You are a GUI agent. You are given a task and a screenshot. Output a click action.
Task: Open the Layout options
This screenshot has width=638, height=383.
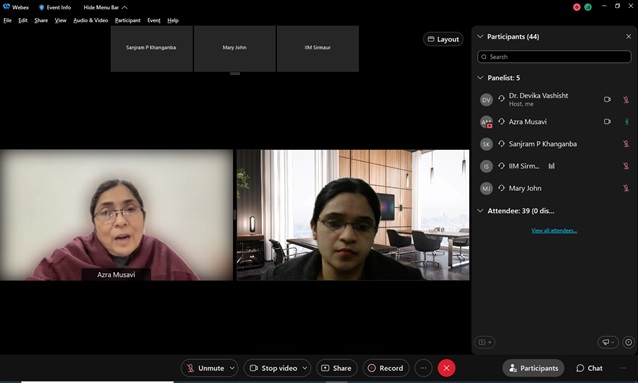click(x=443, y=39)
